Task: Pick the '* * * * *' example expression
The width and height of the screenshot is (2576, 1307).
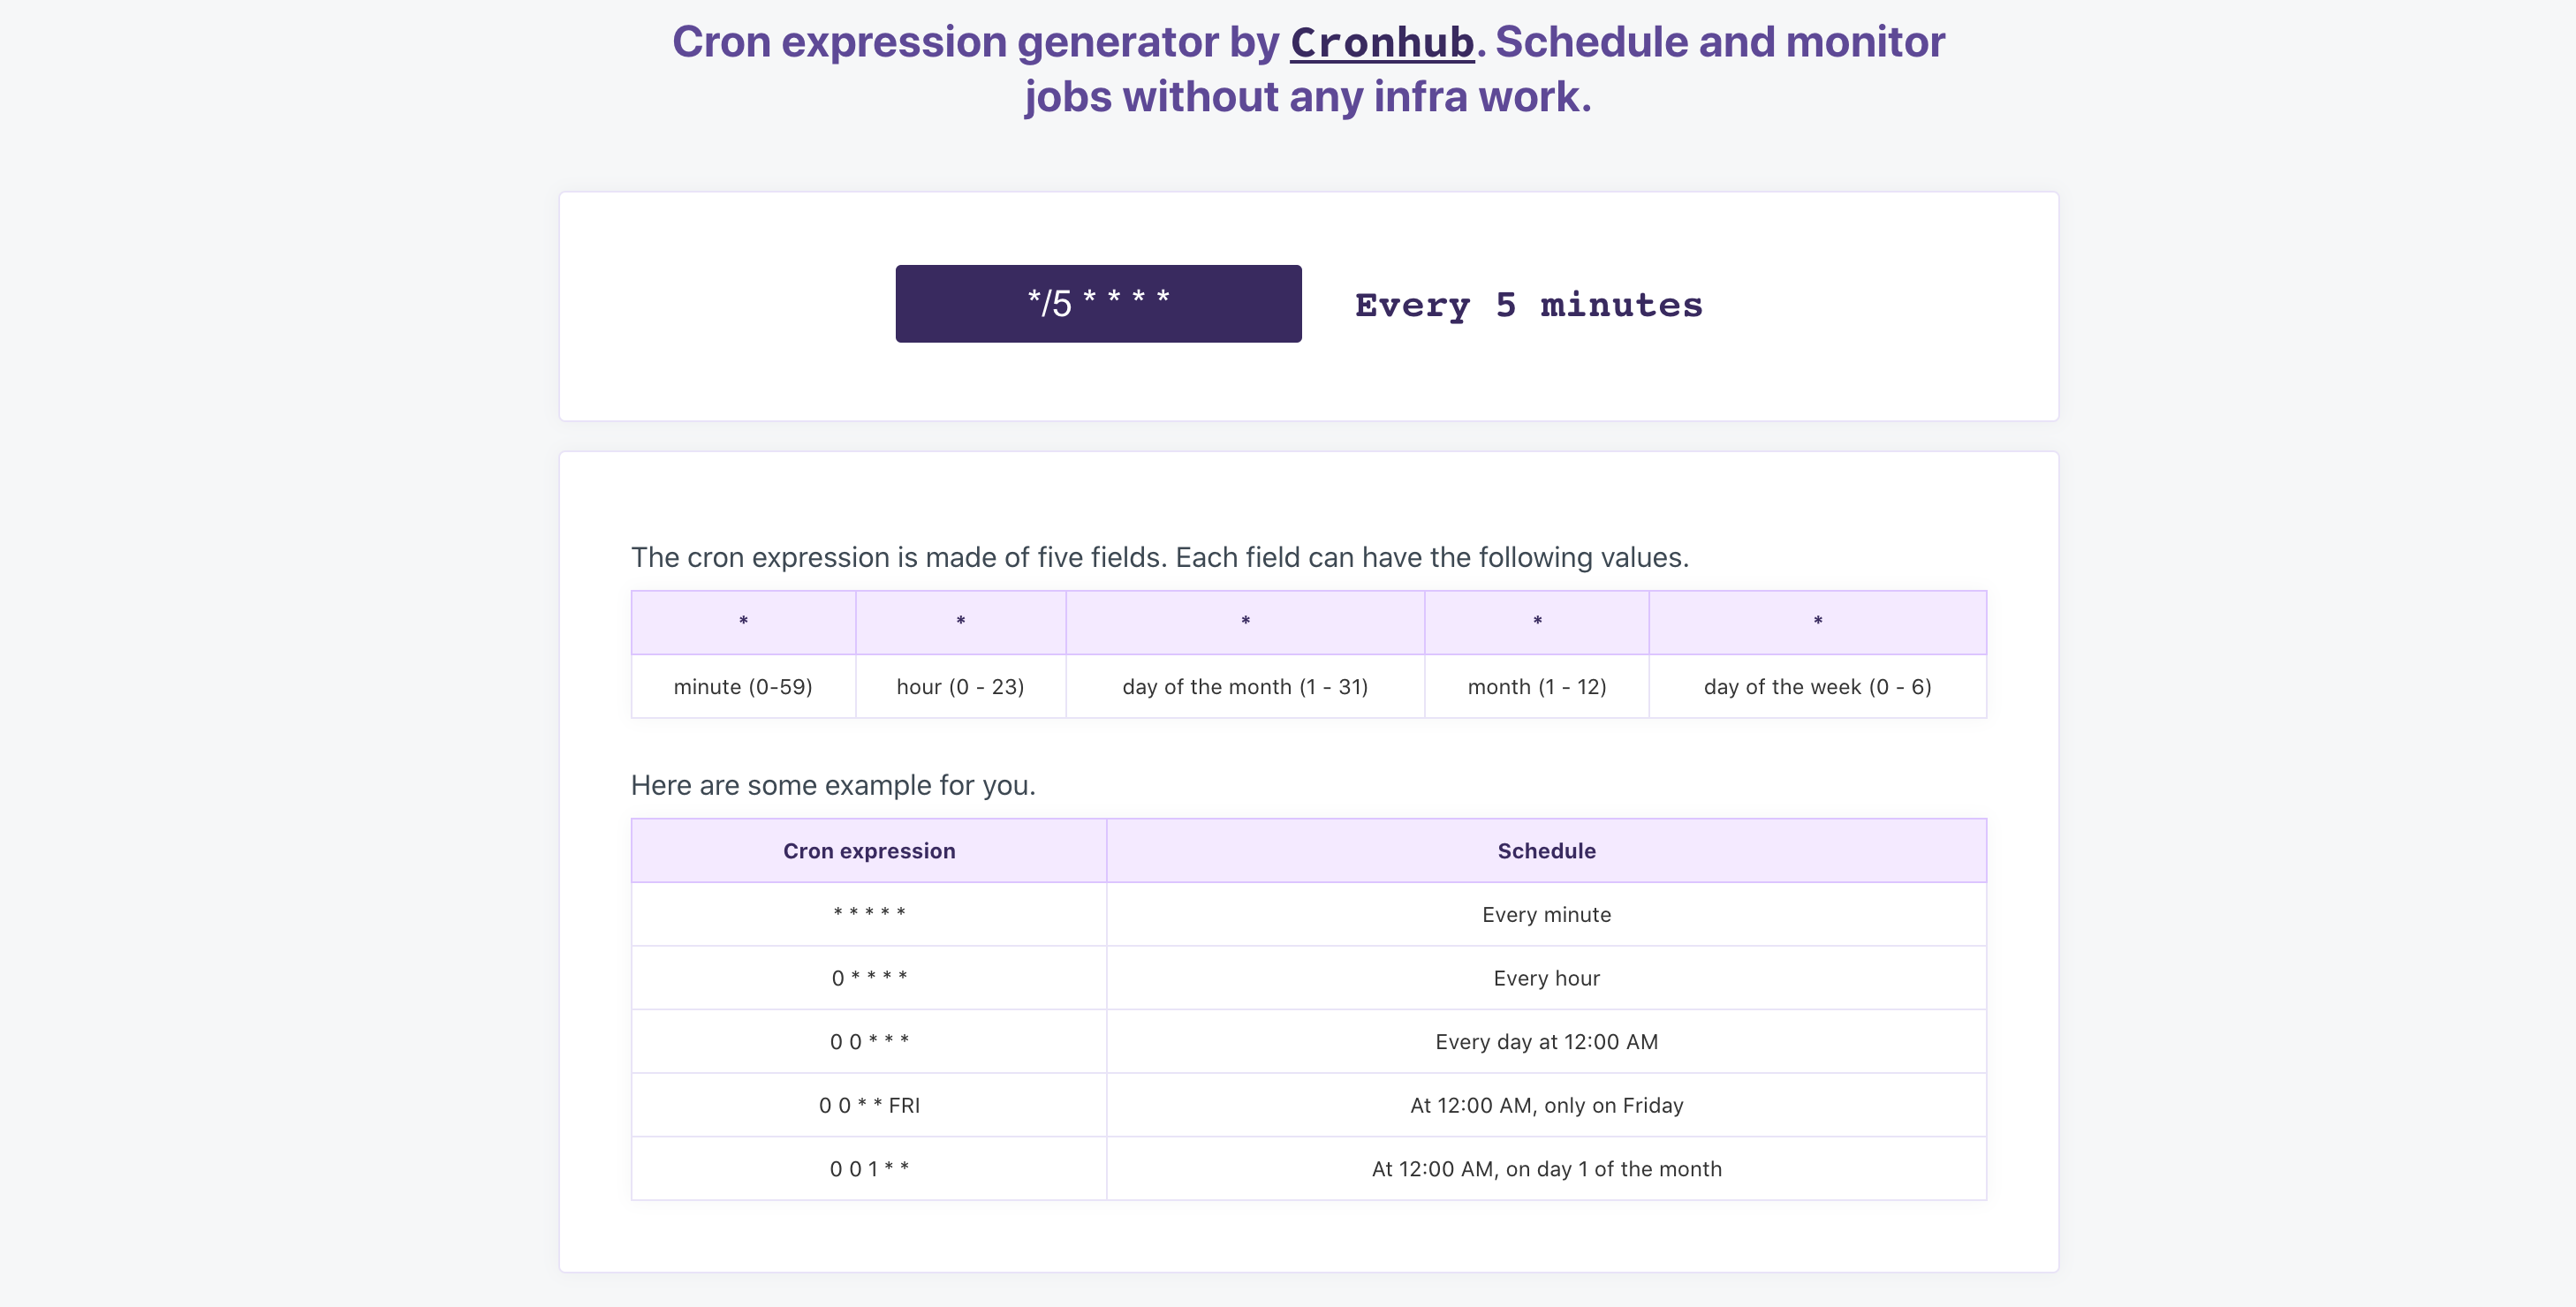Action: (x=868, y=914)
